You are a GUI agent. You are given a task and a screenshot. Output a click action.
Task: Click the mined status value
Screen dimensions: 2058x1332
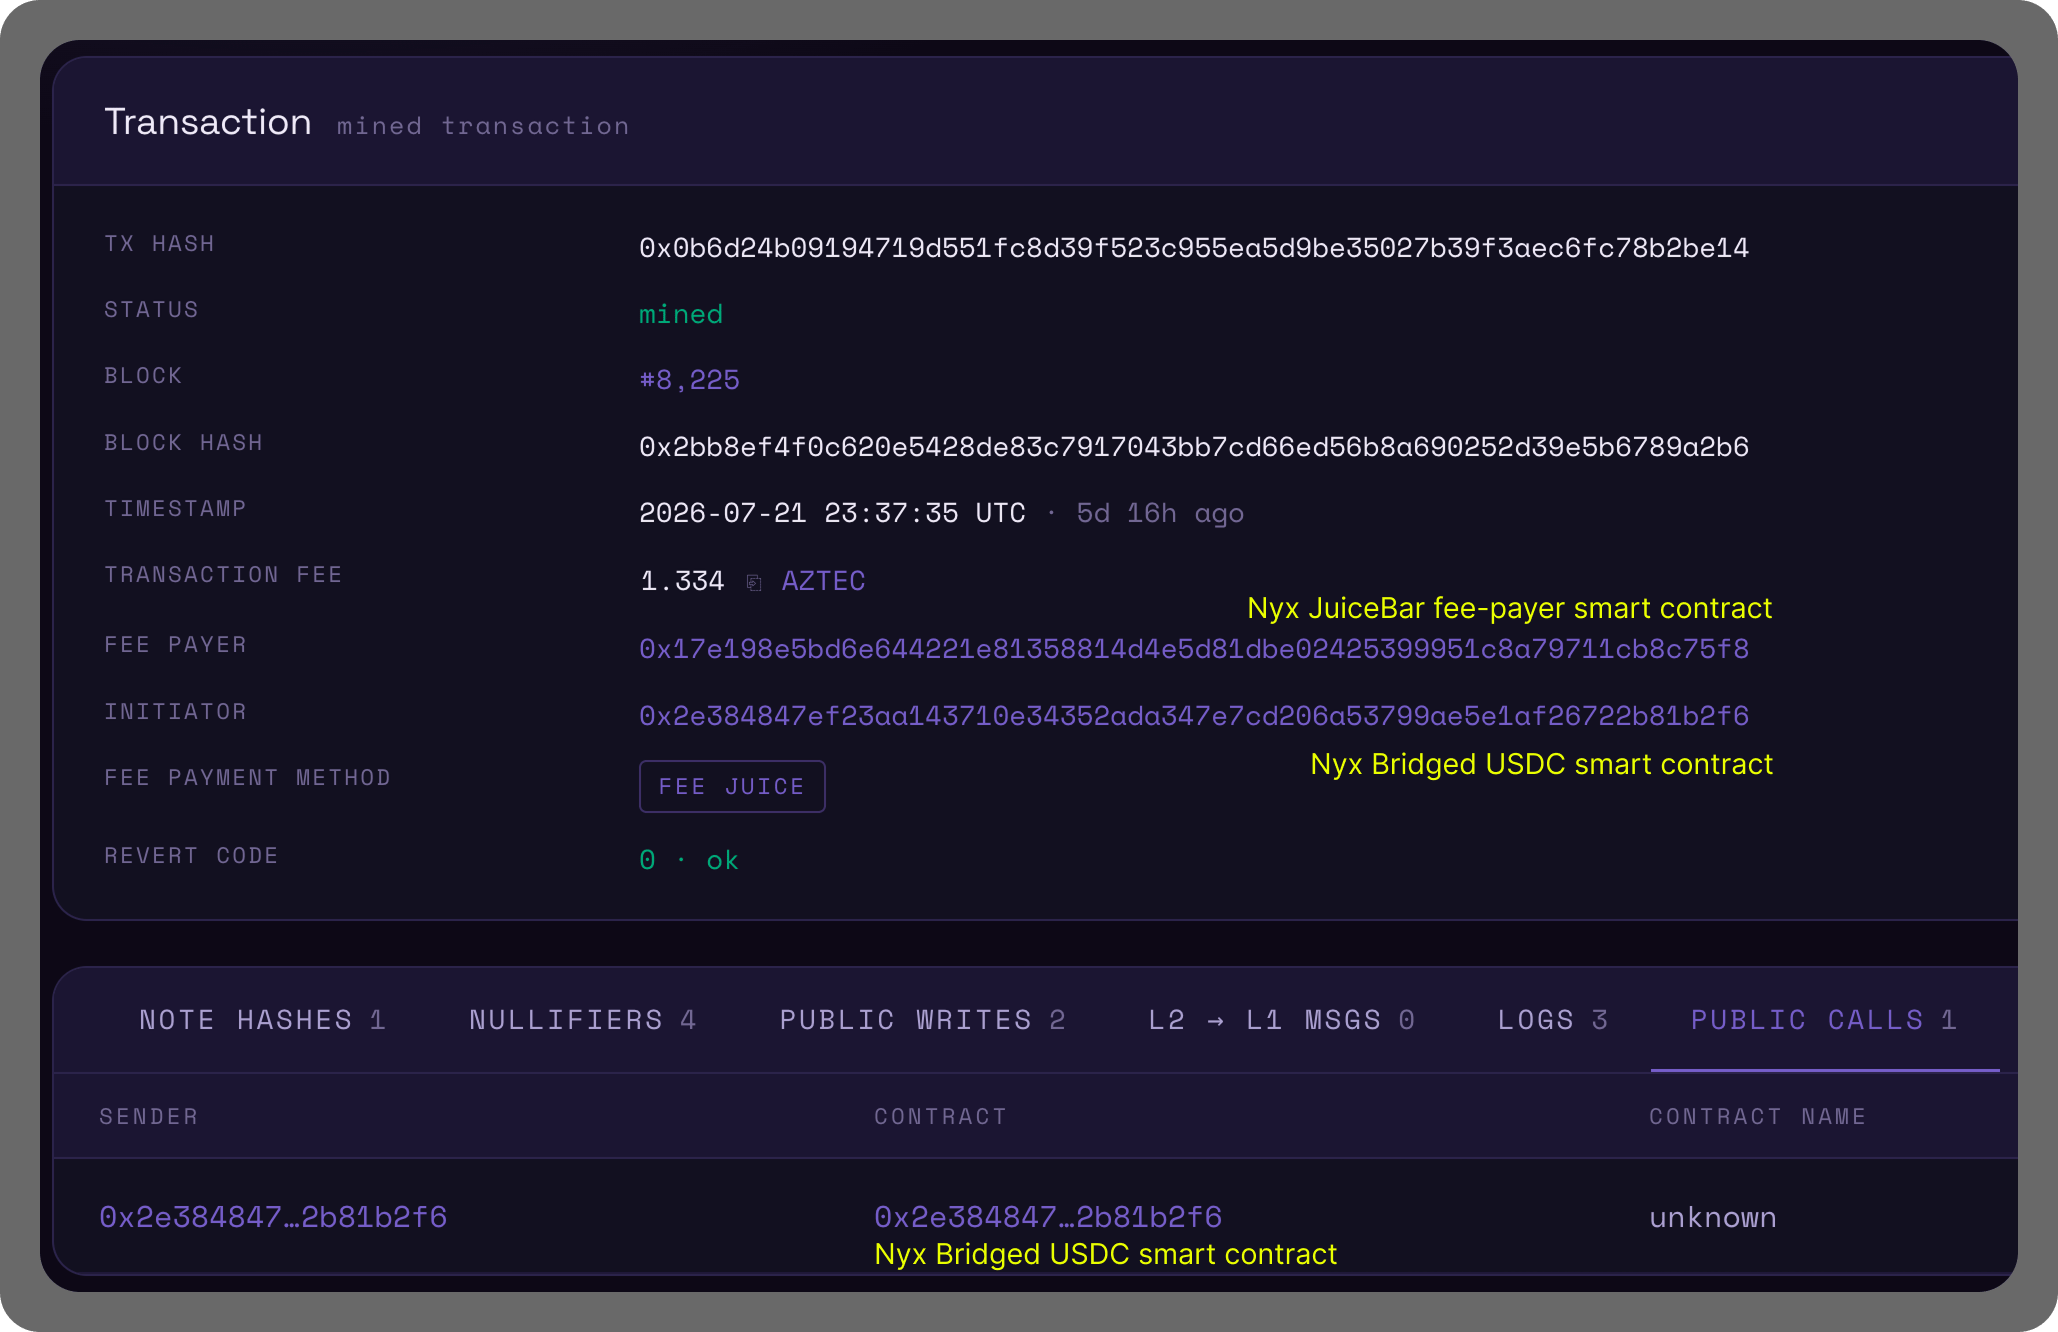pyautogui.click(x=681, y=315)
